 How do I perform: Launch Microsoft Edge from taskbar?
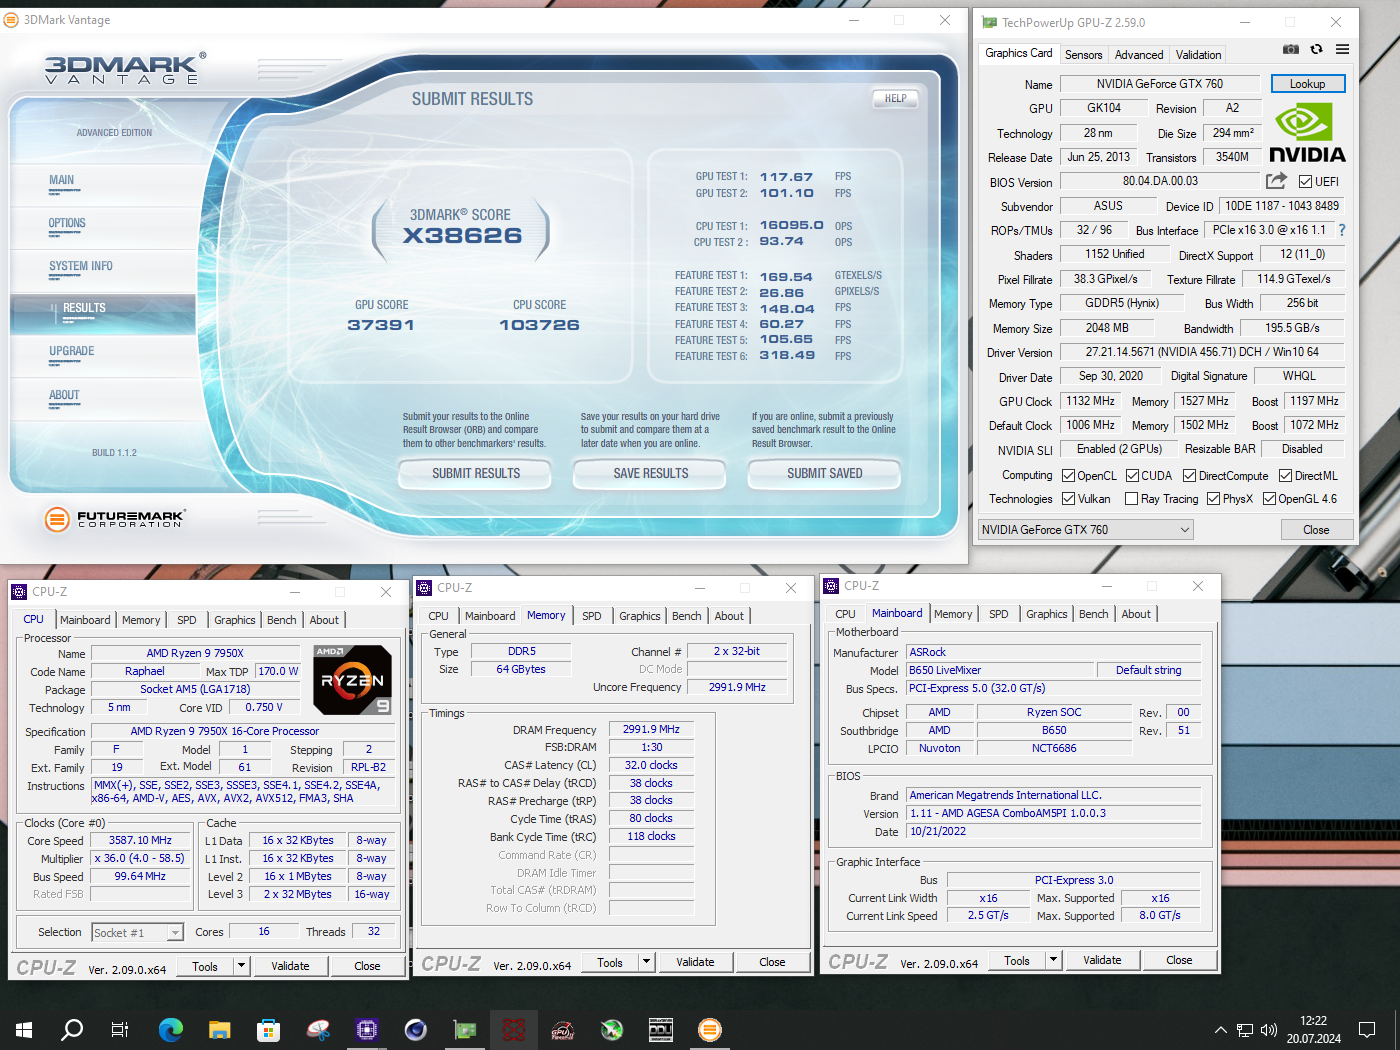(171, 1029)
